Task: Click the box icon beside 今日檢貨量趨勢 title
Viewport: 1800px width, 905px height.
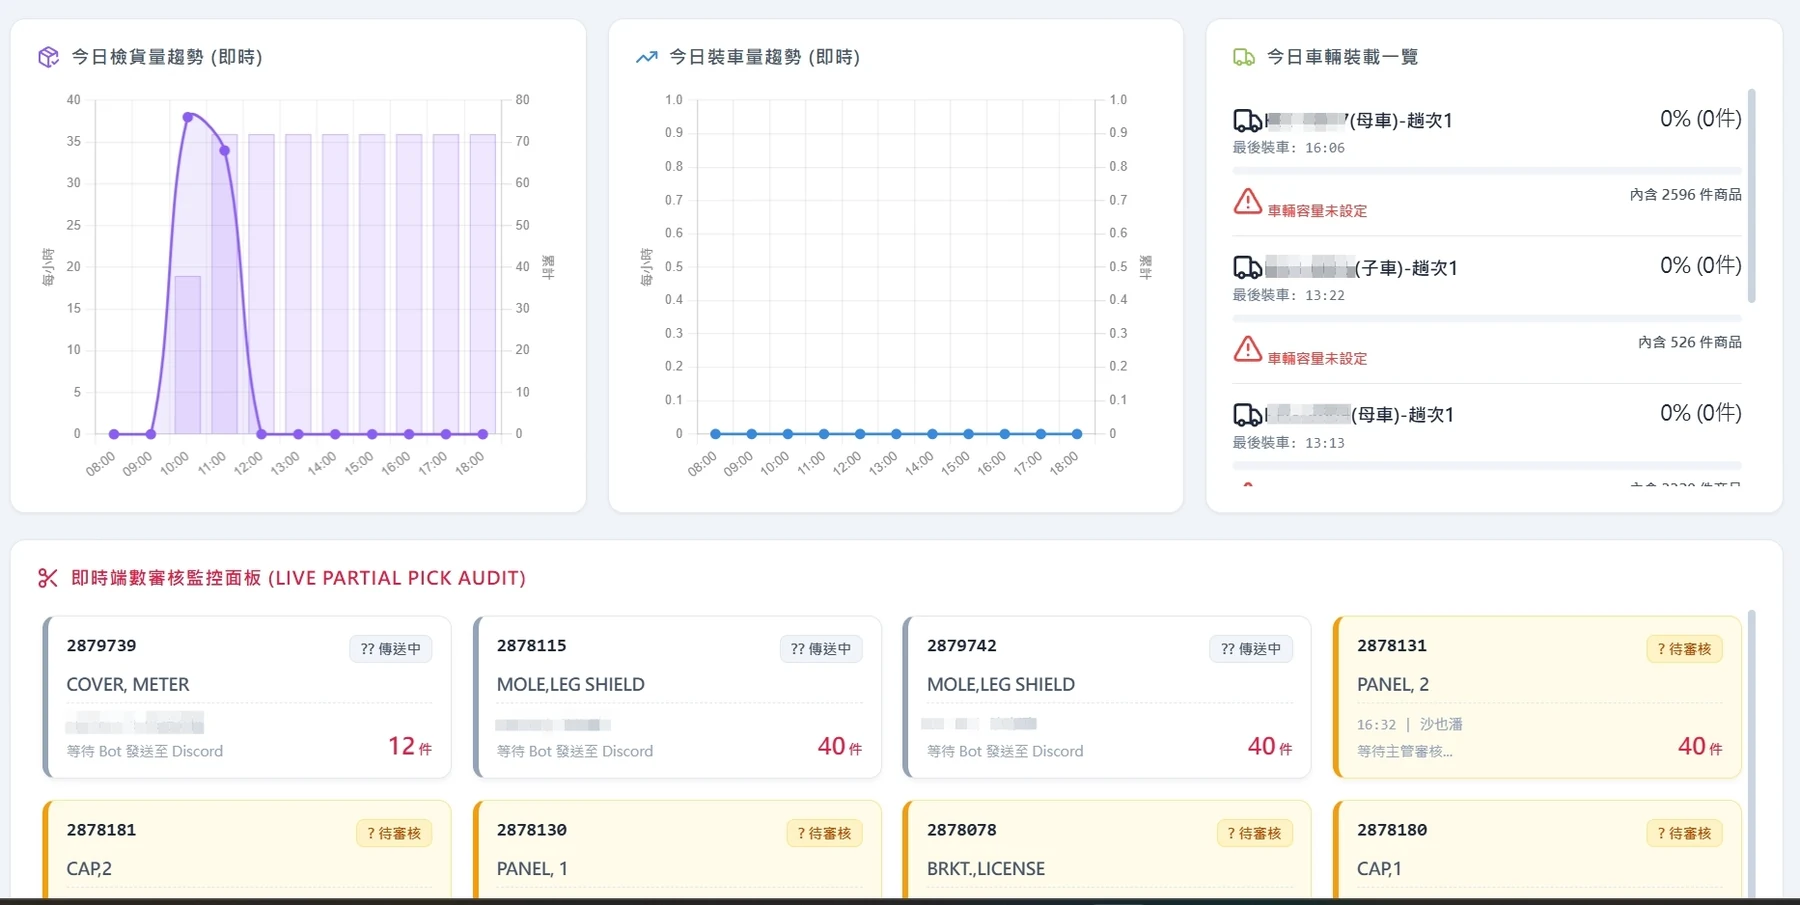Action: [48, 57]
